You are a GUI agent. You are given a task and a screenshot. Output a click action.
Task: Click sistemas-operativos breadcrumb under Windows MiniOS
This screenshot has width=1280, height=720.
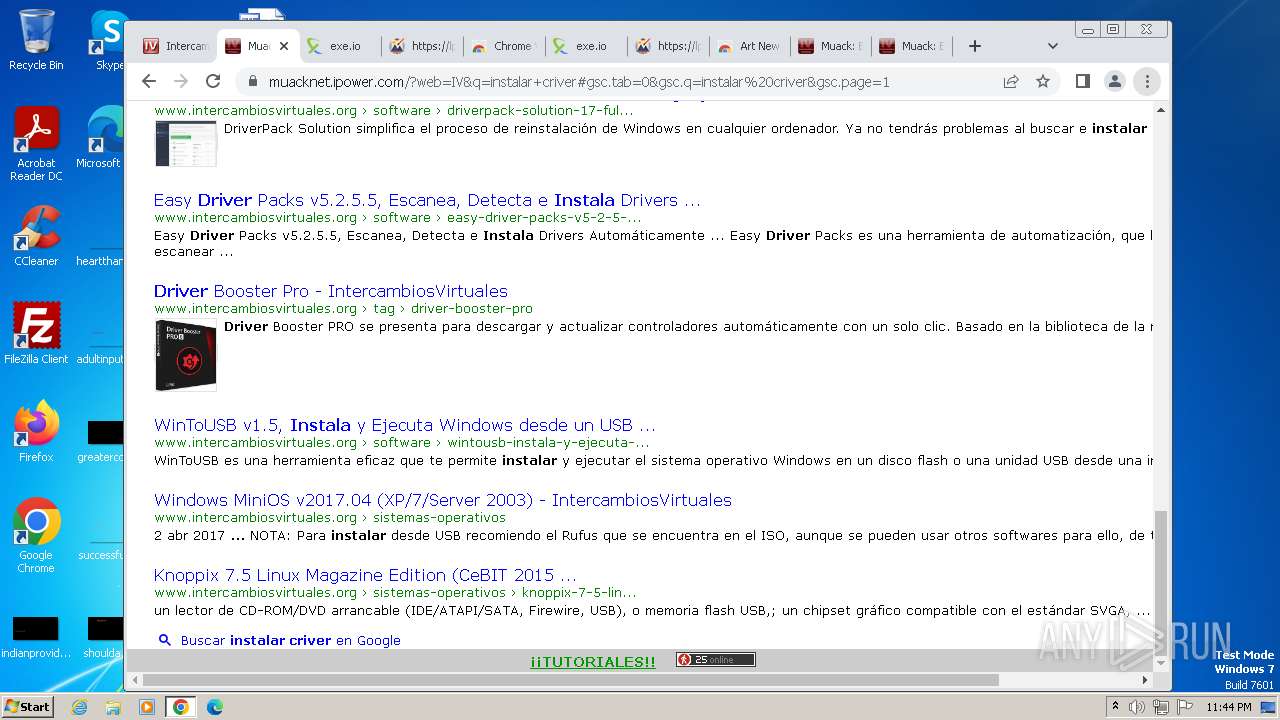click(439, 518)
